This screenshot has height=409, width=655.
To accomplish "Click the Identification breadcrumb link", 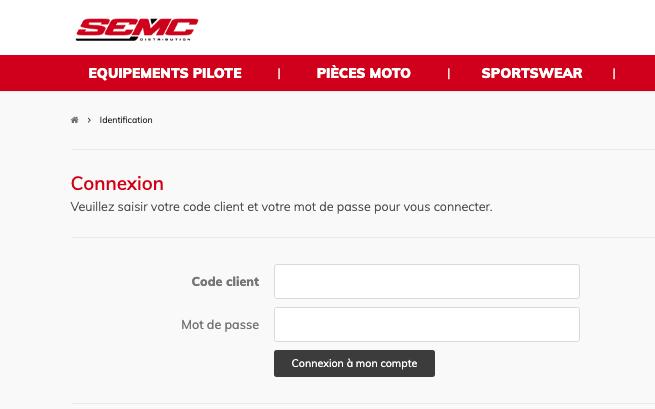I will click(x=126, y=120).
